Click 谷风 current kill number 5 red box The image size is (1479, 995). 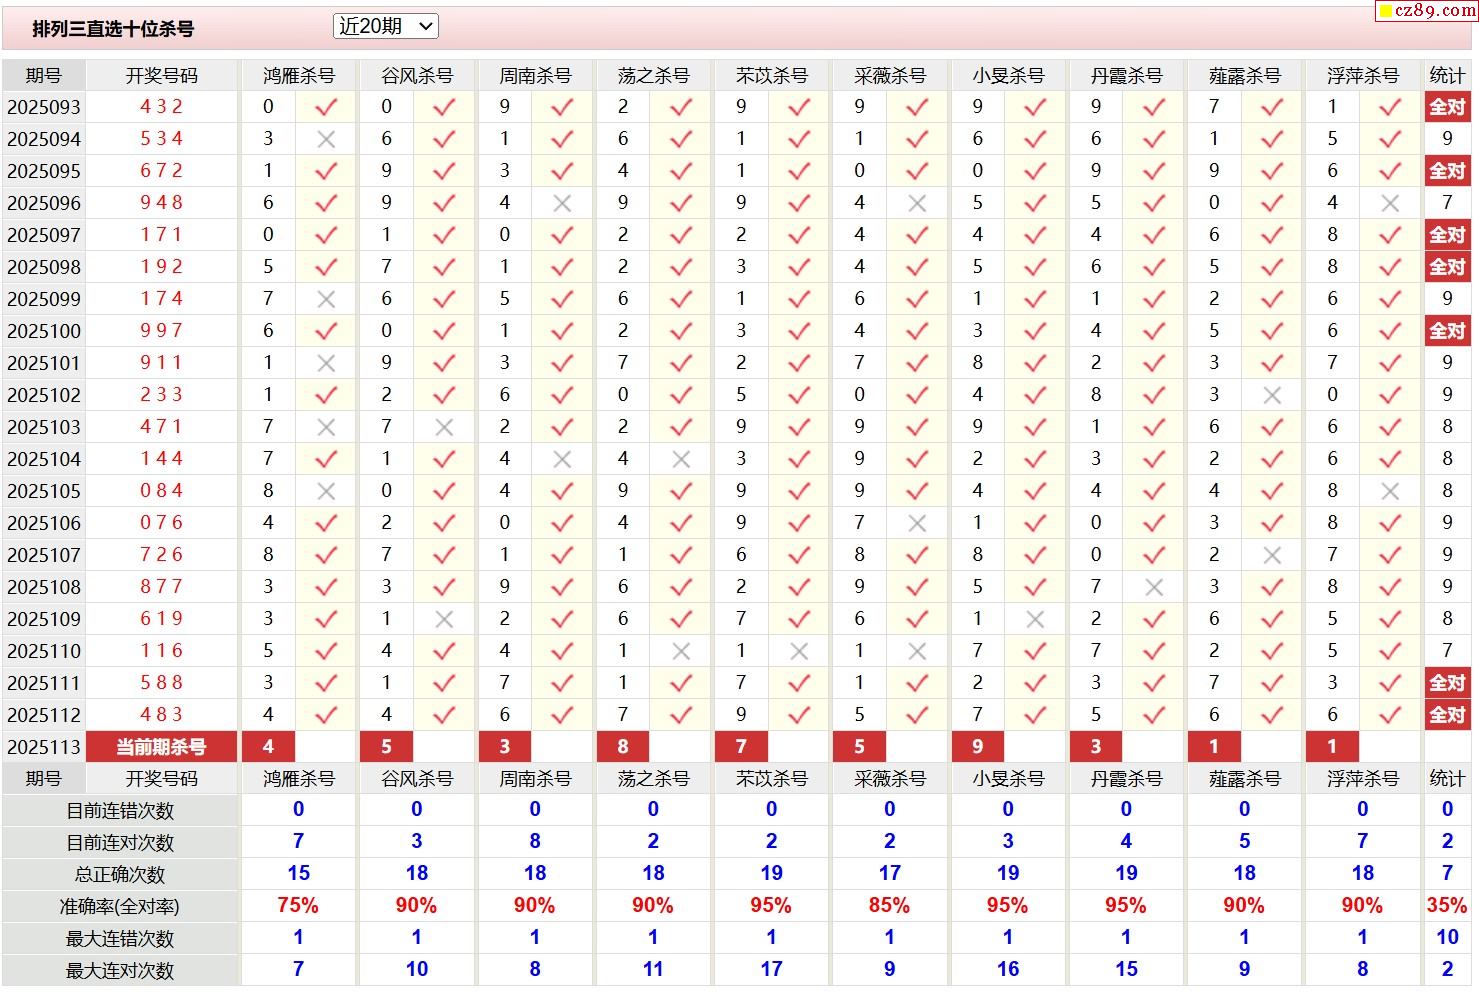(x=386, y=747)
